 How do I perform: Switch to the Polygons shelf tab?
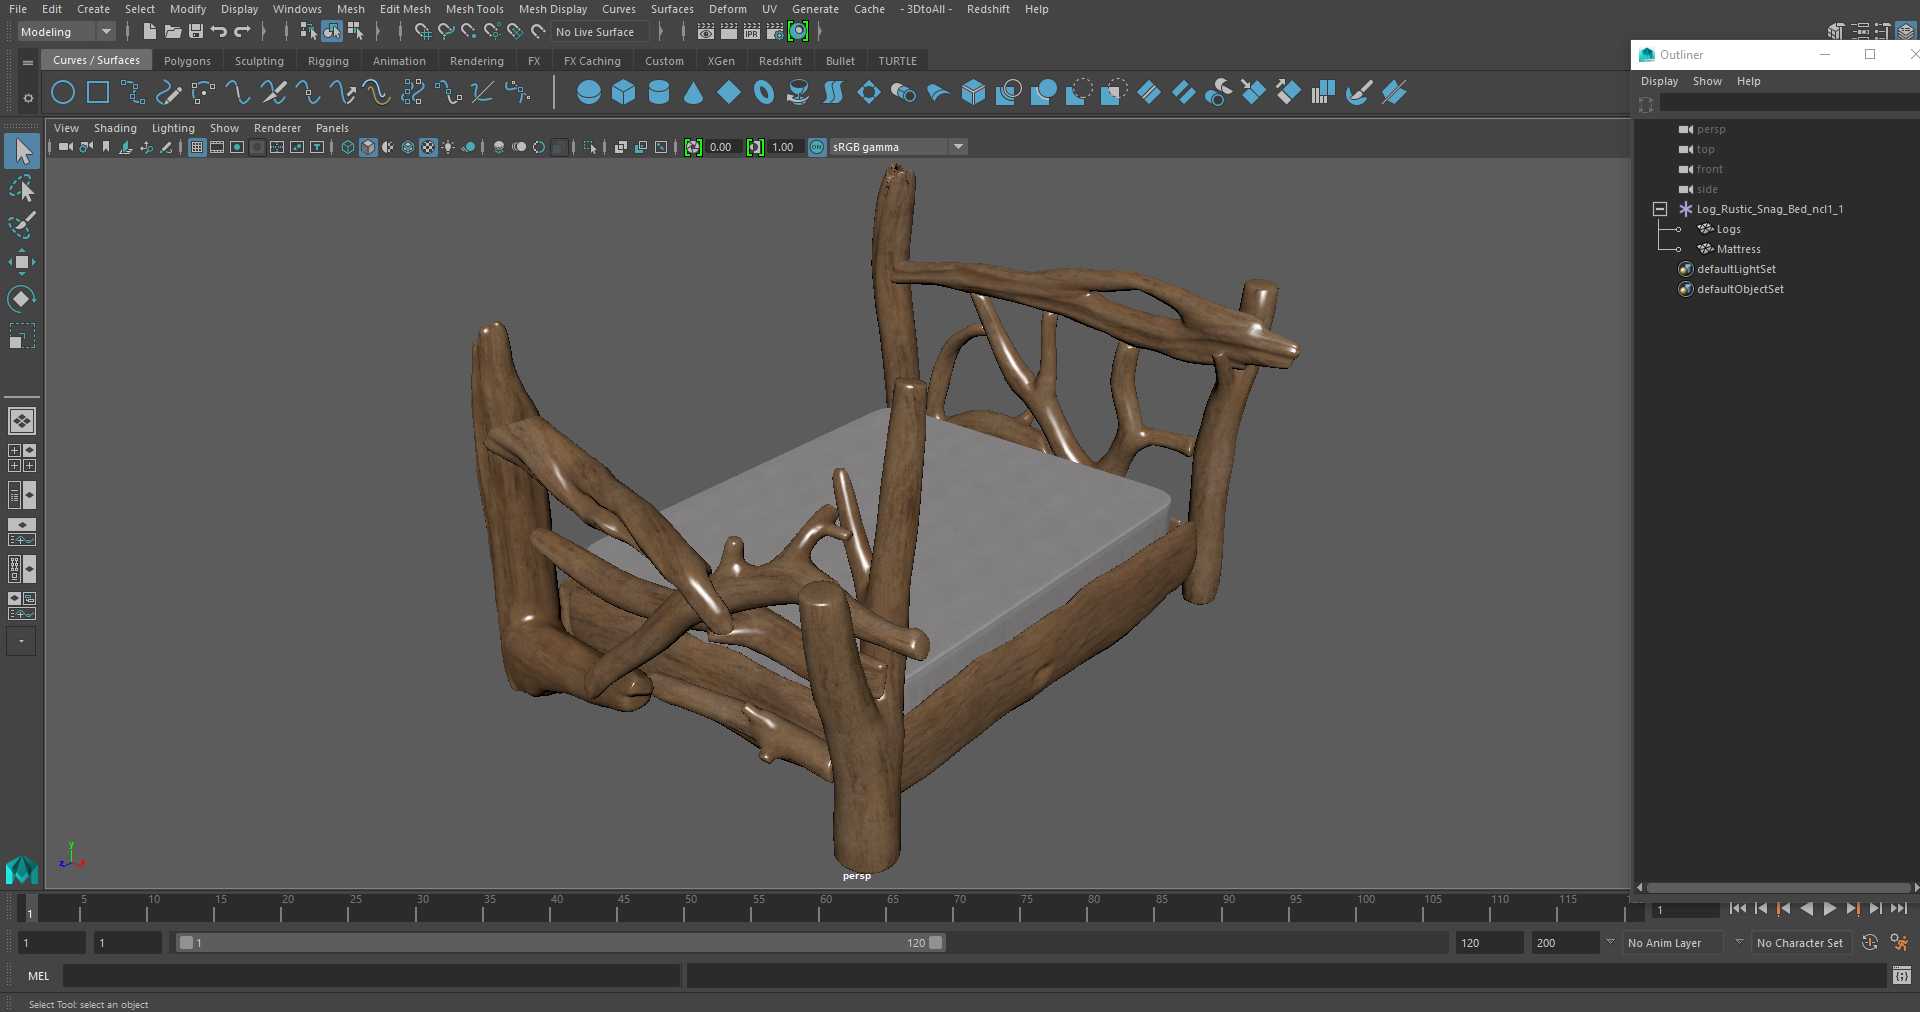tap(187, 61)
